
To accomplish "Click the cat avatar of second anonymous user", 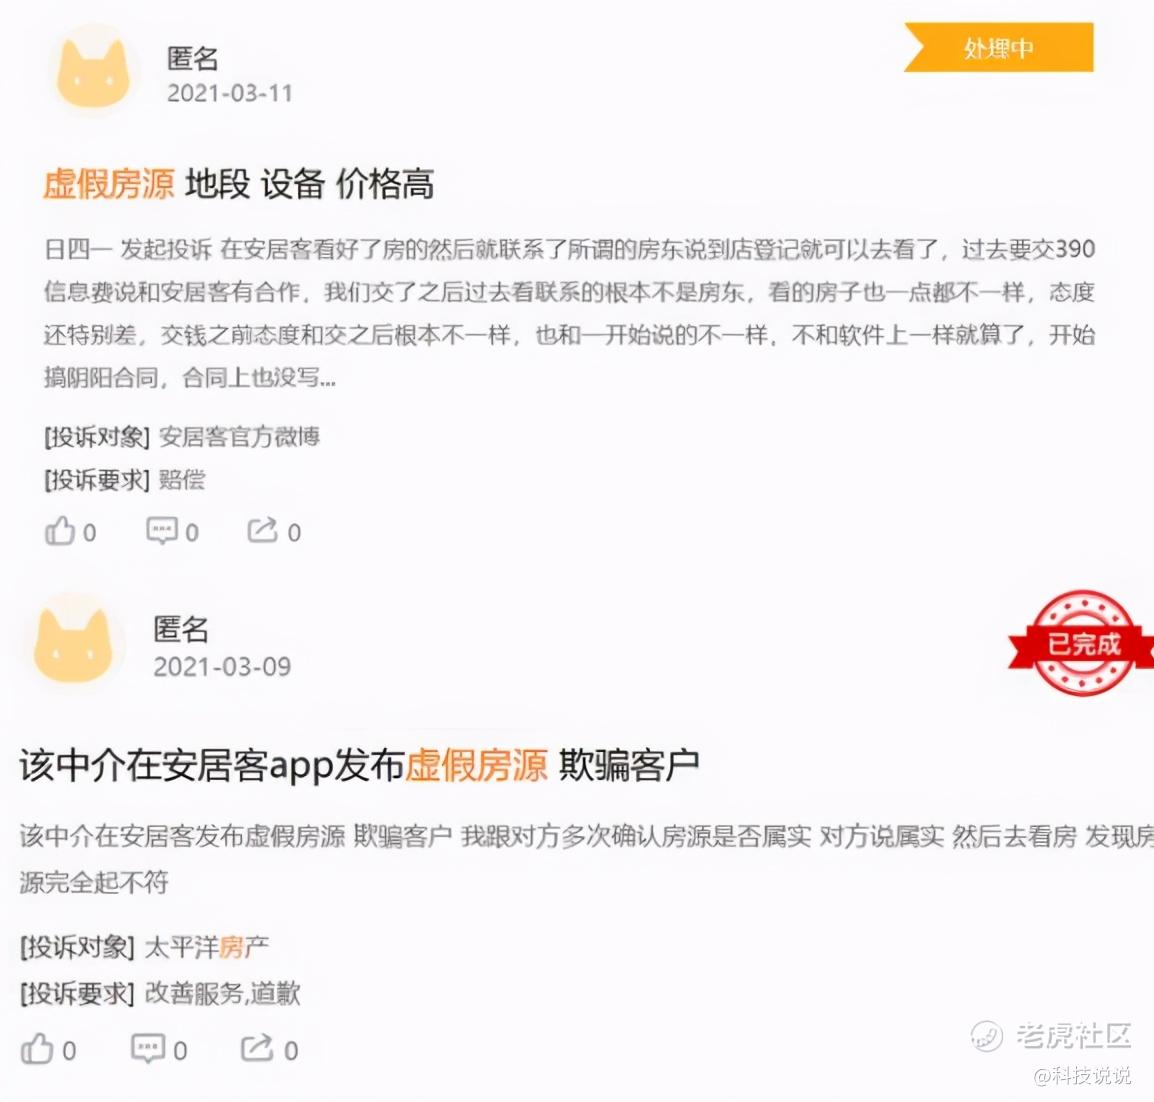I will click(x=74, y=645).
